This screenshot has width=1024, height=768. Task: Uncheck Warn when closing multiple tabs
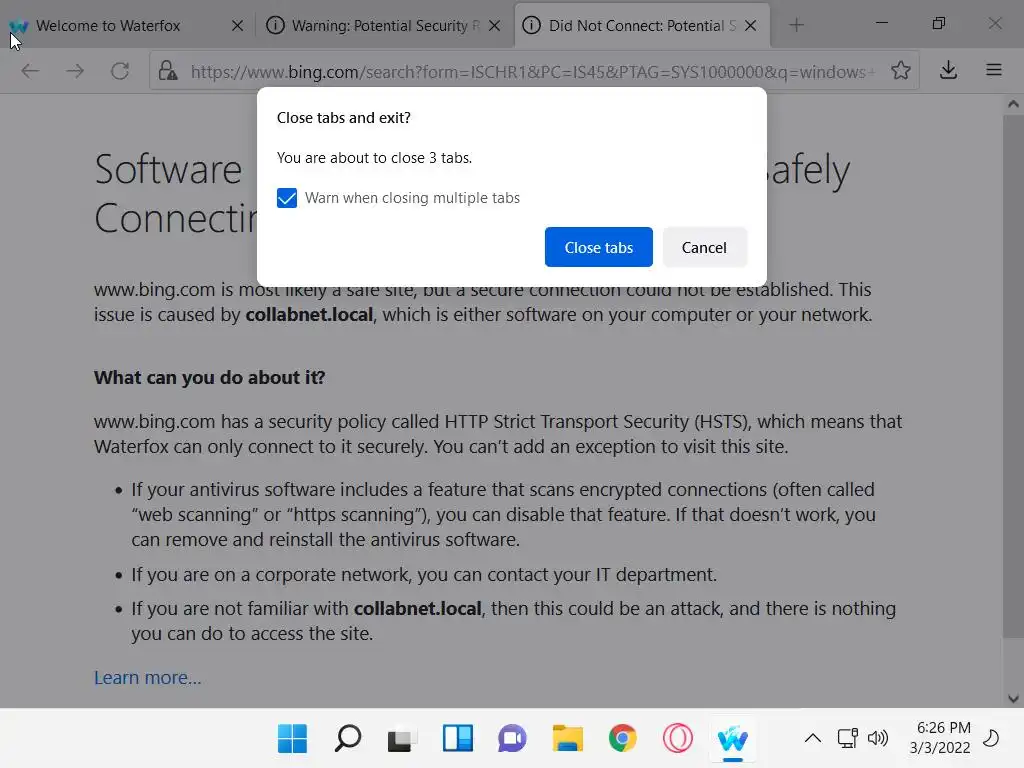(287, 198)
